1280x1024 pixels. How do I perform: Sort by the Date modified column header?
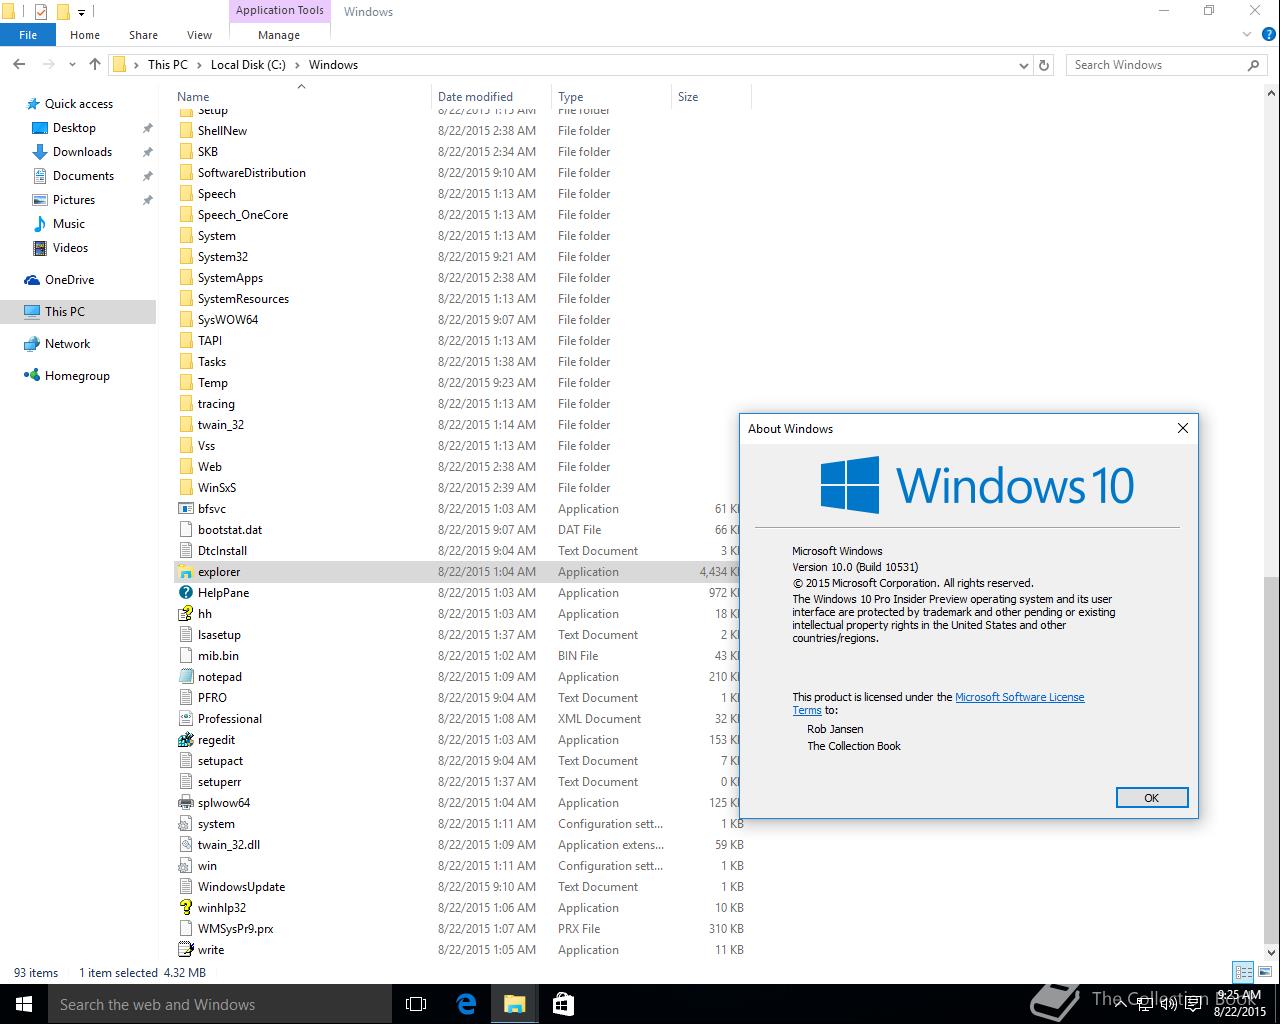[x=492, y=97]
